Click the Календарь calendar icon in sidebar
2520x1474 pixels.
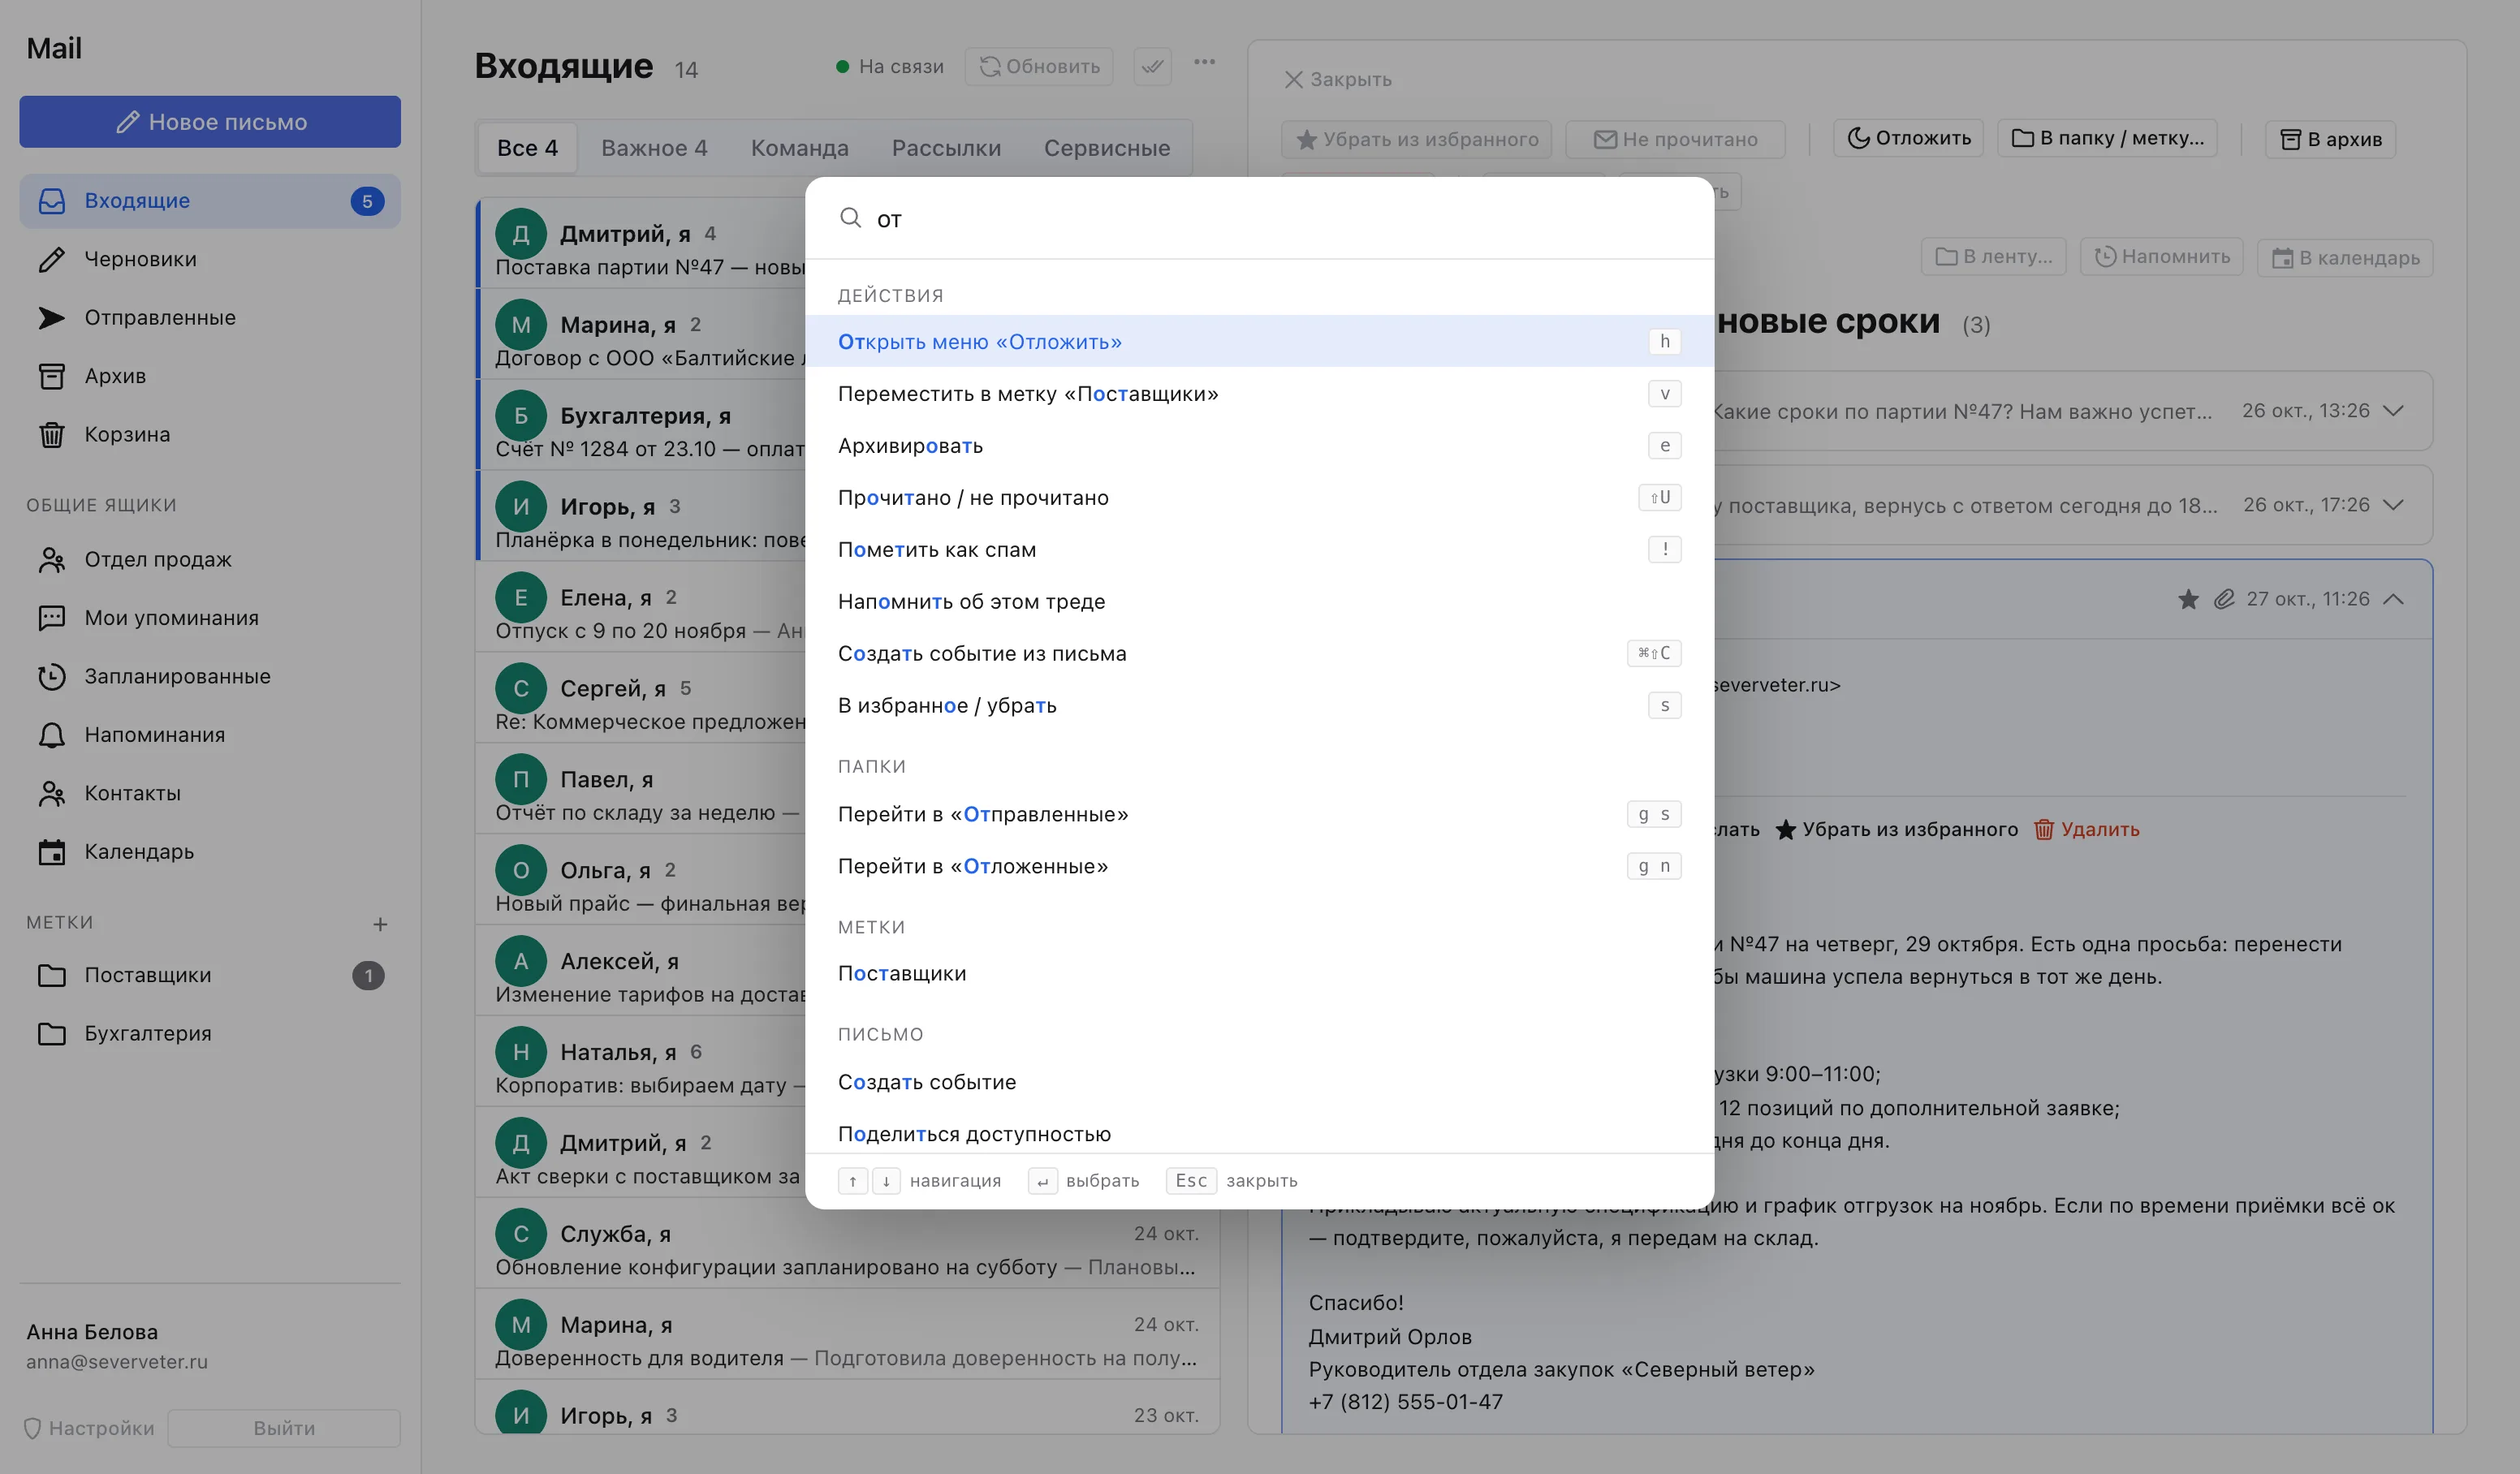click(52, 852)
